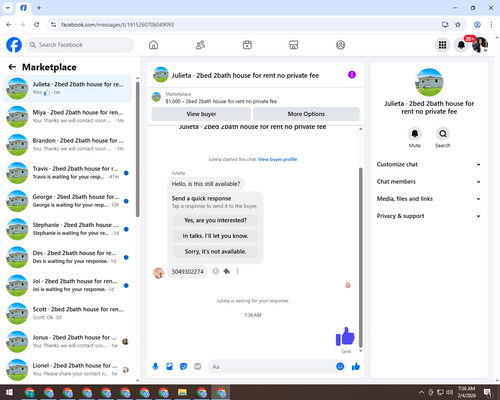Click More Options button

(x=306, y=114)
